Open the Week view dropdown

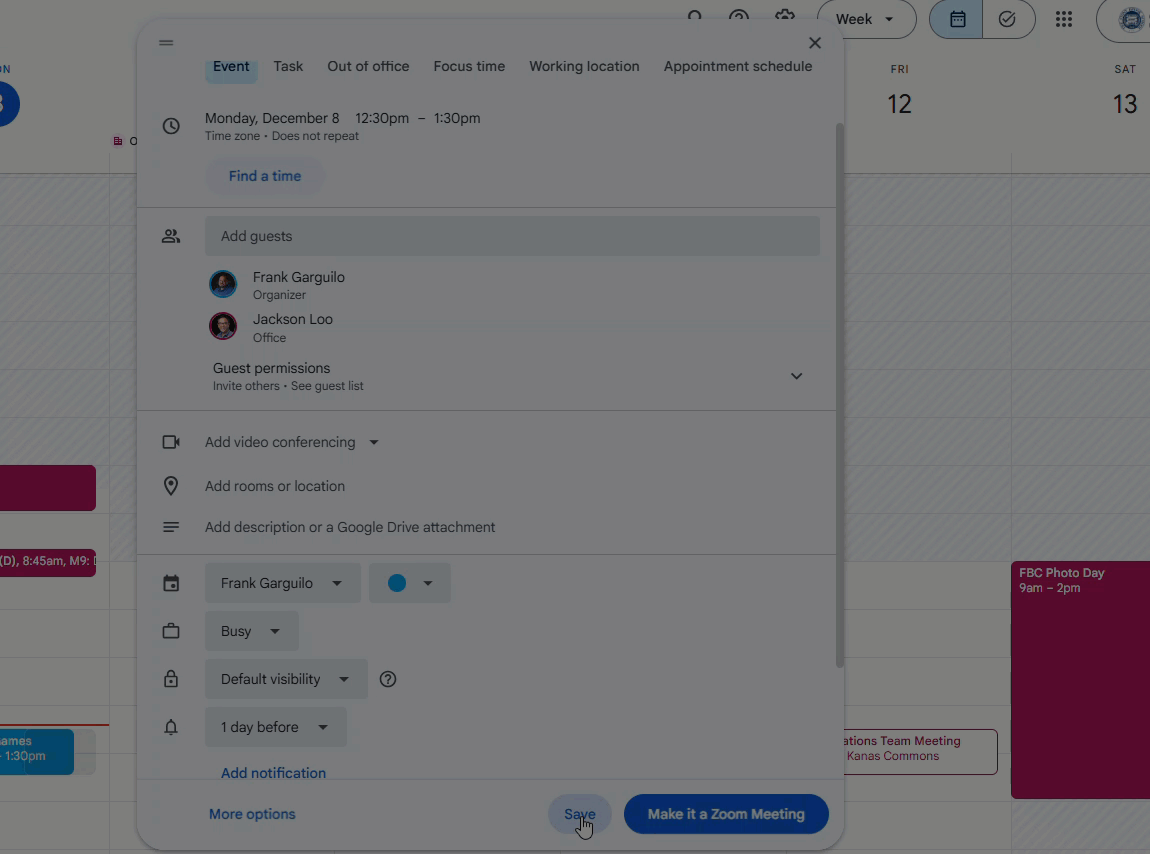pos(866,19)
